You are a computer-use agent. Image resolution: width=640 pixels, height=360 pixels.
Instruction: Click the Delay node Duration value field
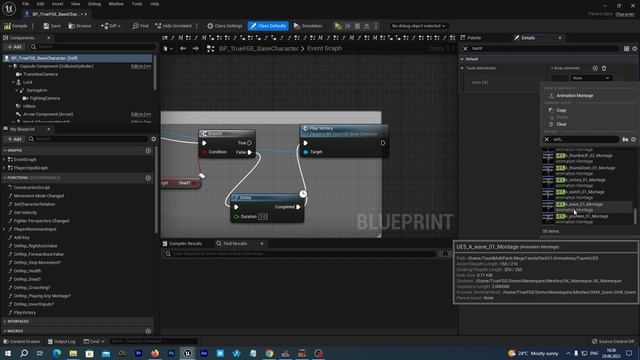(x=263, y=217)
